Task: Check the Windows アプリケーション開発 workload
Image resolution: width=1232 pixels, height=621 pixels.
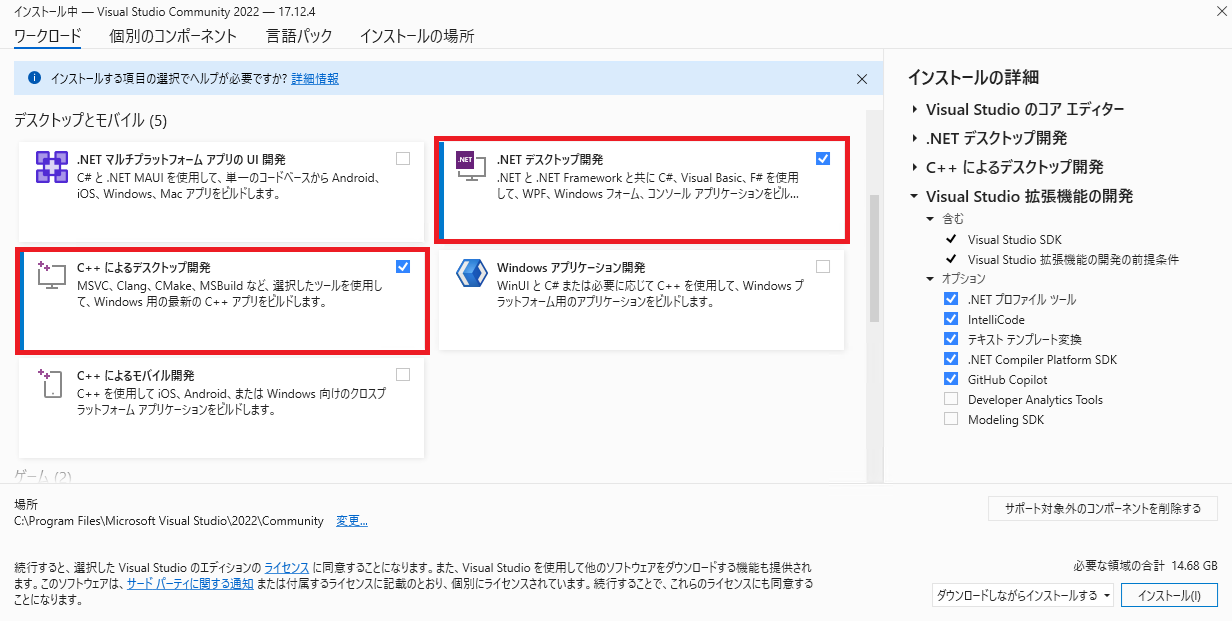Action: pos(822,267)
